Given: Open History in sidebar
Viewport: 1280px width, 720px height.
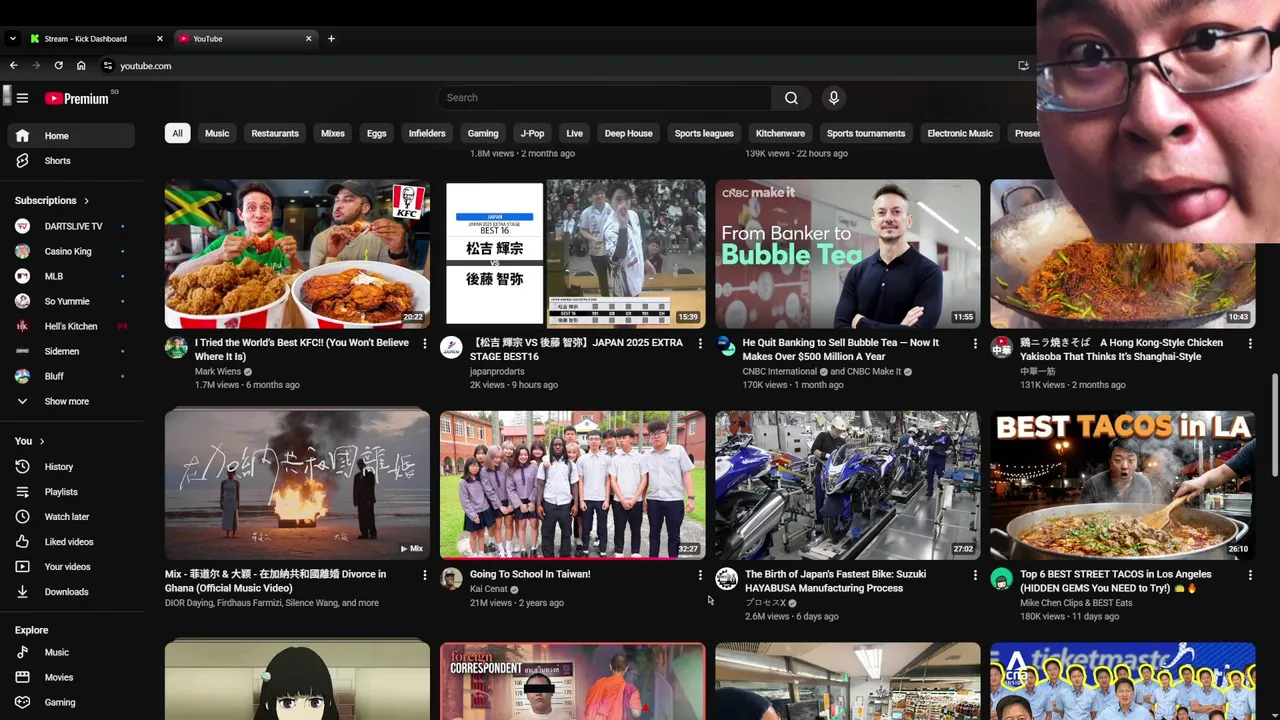Looking at the screenshot, I should [x=70, y=467].
